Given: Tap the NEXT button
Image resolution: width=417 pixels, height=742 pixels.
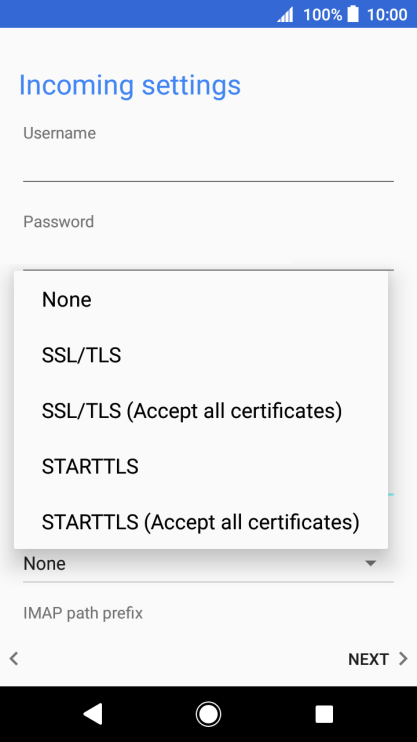Looking at the screenshot, I should pos(368,659).
